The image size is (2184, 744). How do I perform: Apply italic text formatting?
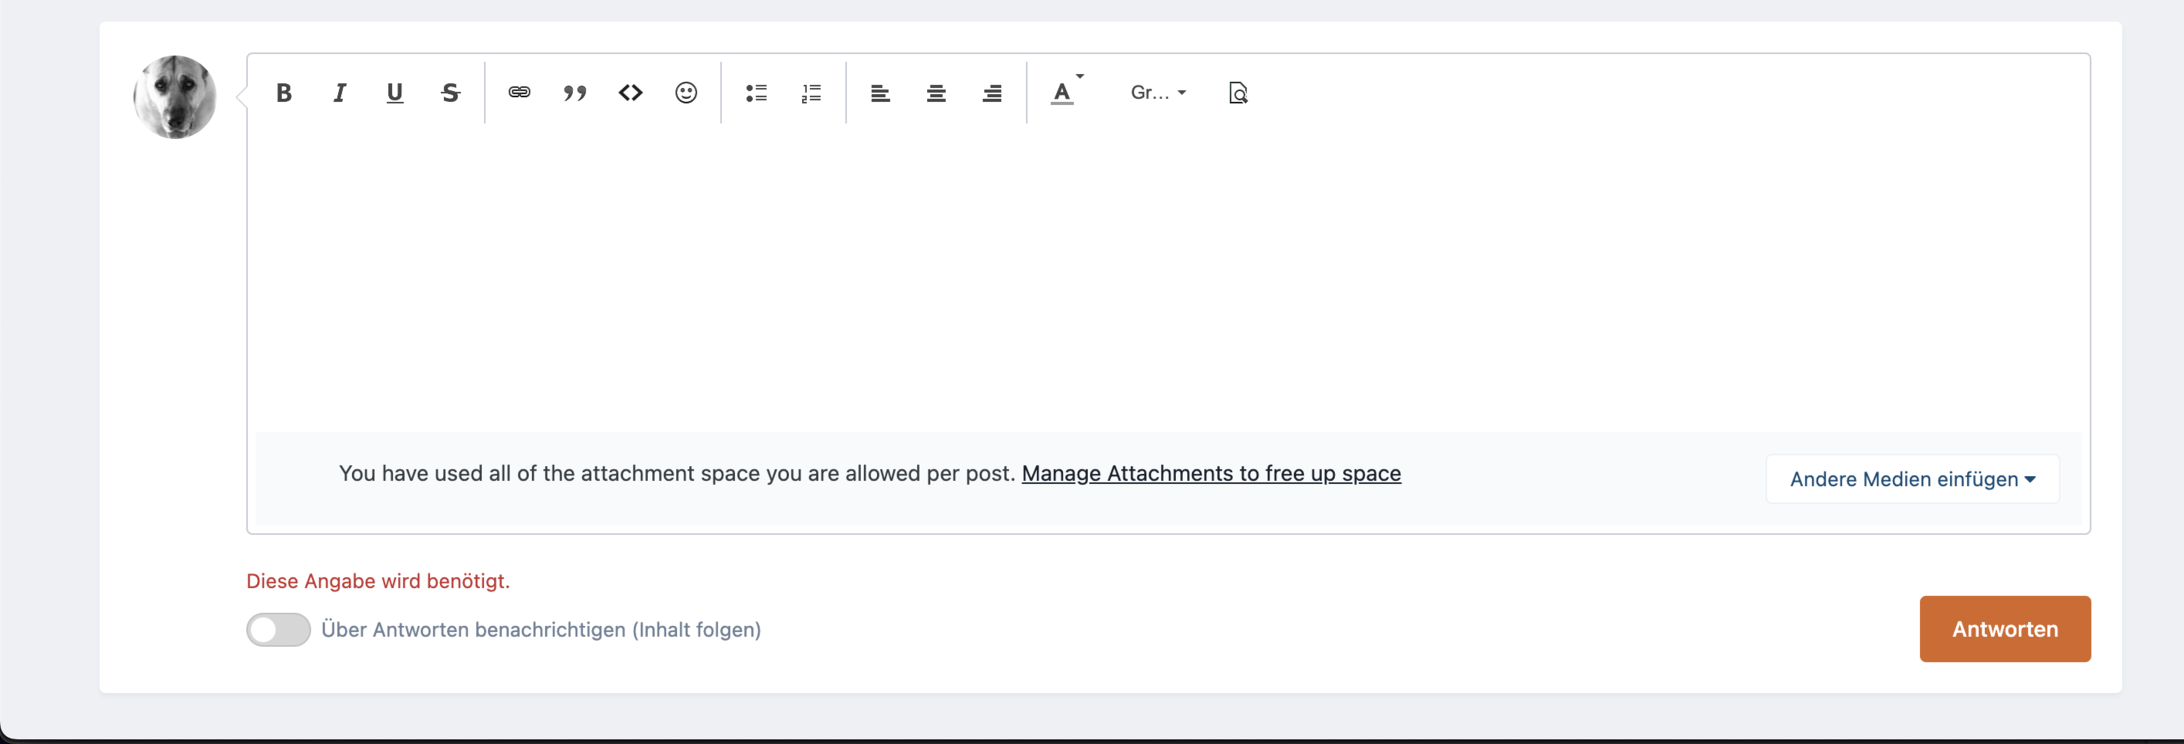tap(340, 93)
